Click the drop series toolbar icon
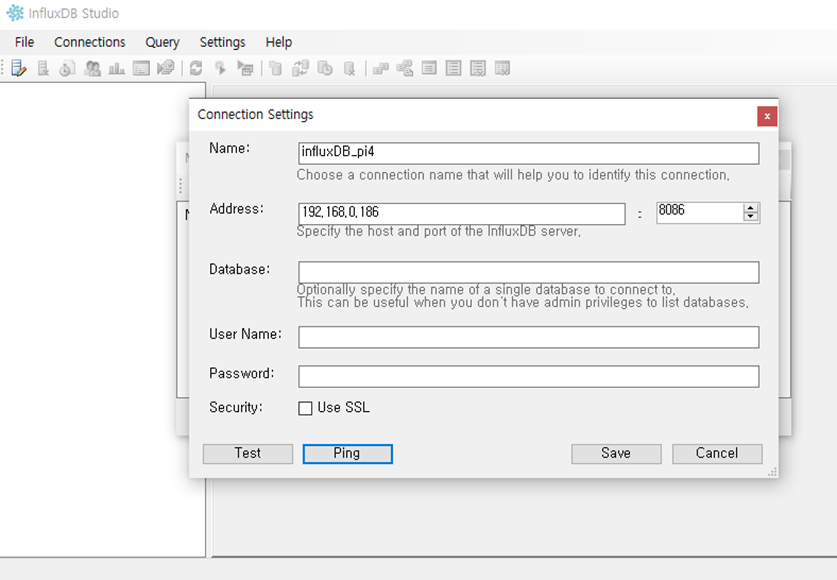This screenshot has width=837, height=580. [x=478, y=68]
